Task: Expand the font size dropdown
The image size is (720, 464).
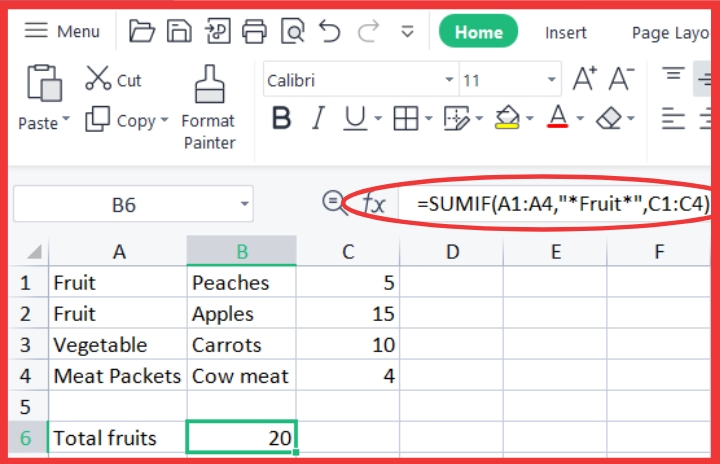Action: point(552,80)
